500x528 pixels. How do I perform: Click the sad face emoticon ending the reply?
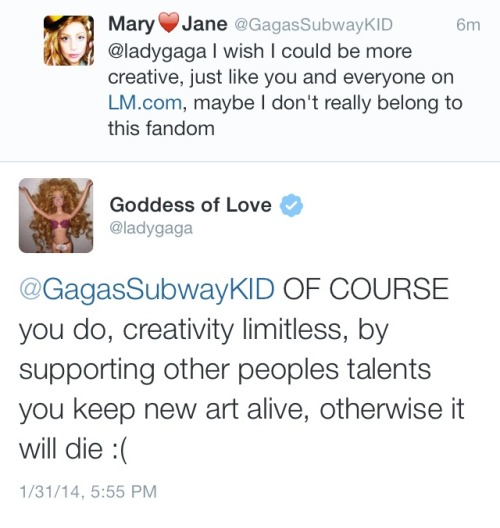[x=120, y=450]
